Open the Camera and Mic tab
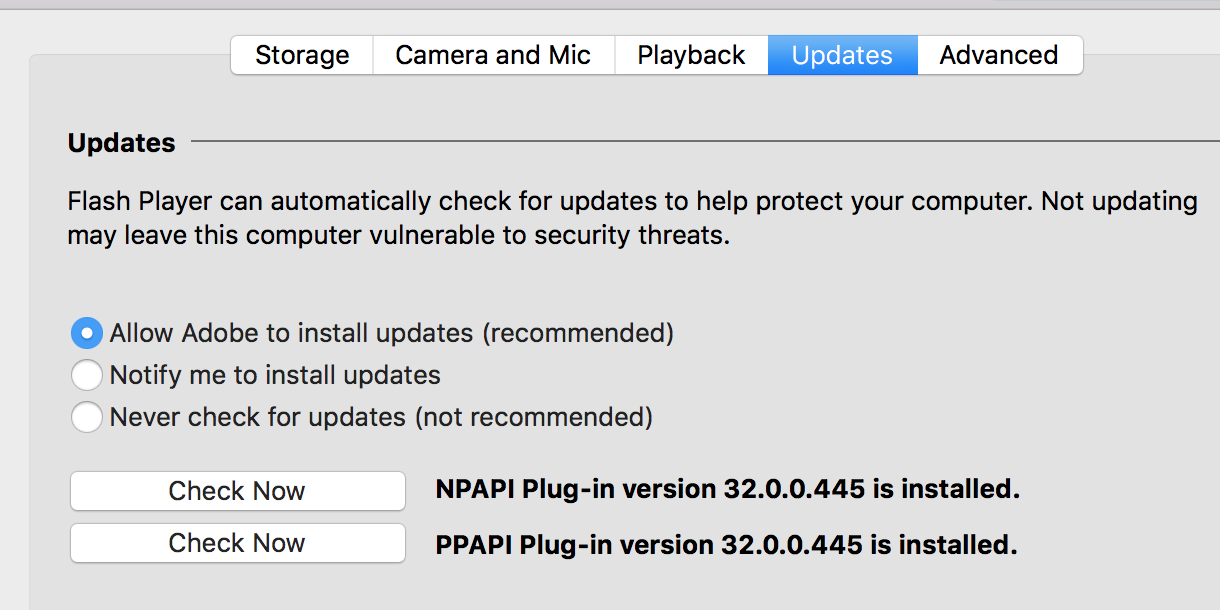The image size is (1220, 610). (x=493, y=55)
